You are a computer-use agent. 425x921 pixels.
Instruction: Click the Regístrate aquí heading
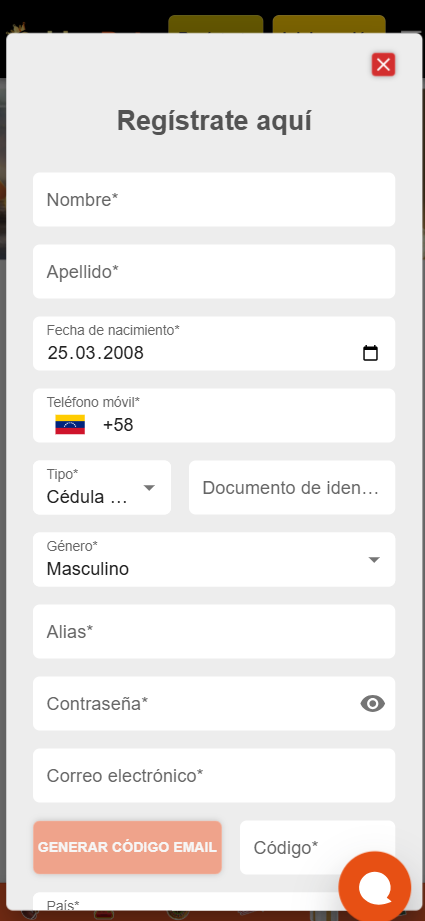point(214,121)
